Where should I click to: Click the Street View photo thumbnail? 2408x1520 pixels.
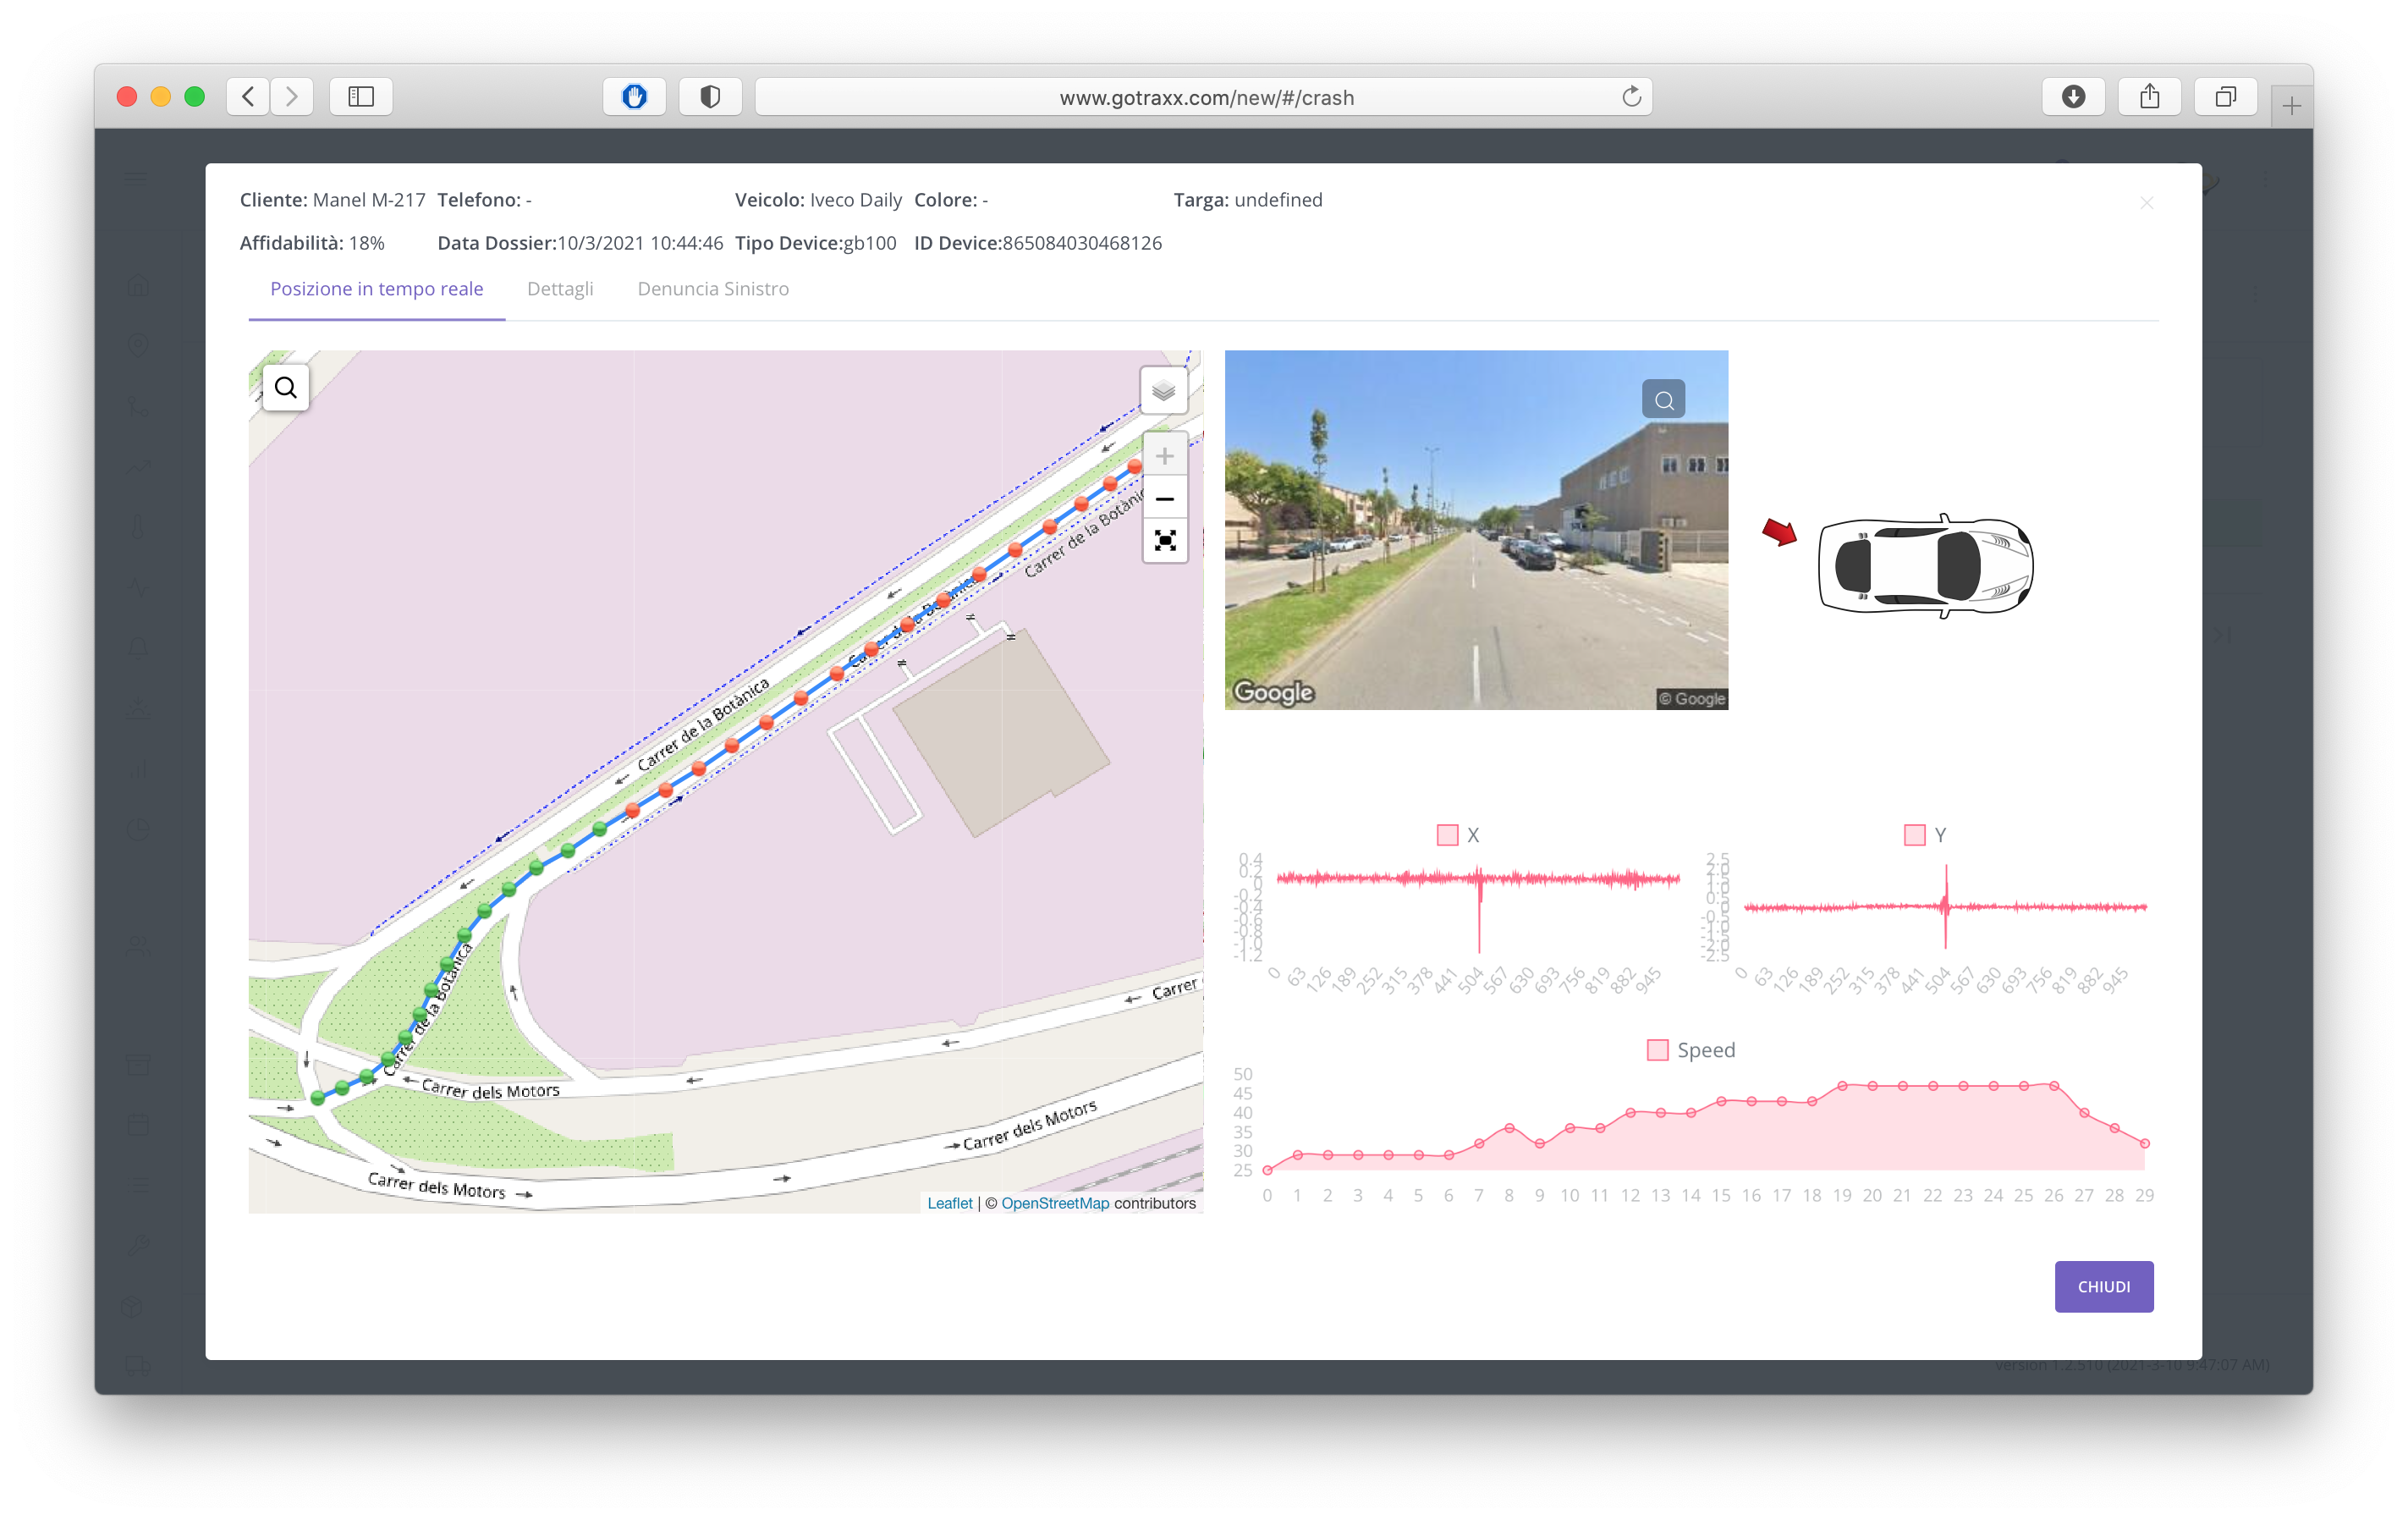coord(1476,530)
